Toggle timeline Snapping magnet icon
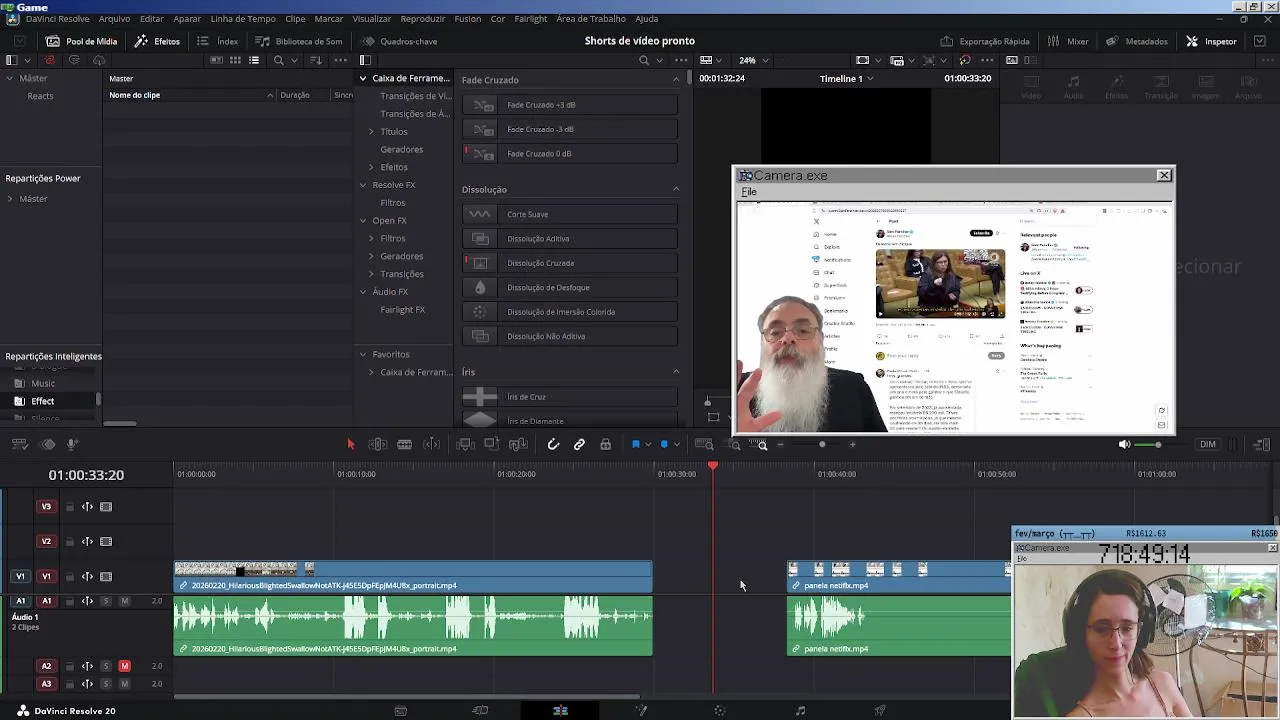 coord(553,444)
